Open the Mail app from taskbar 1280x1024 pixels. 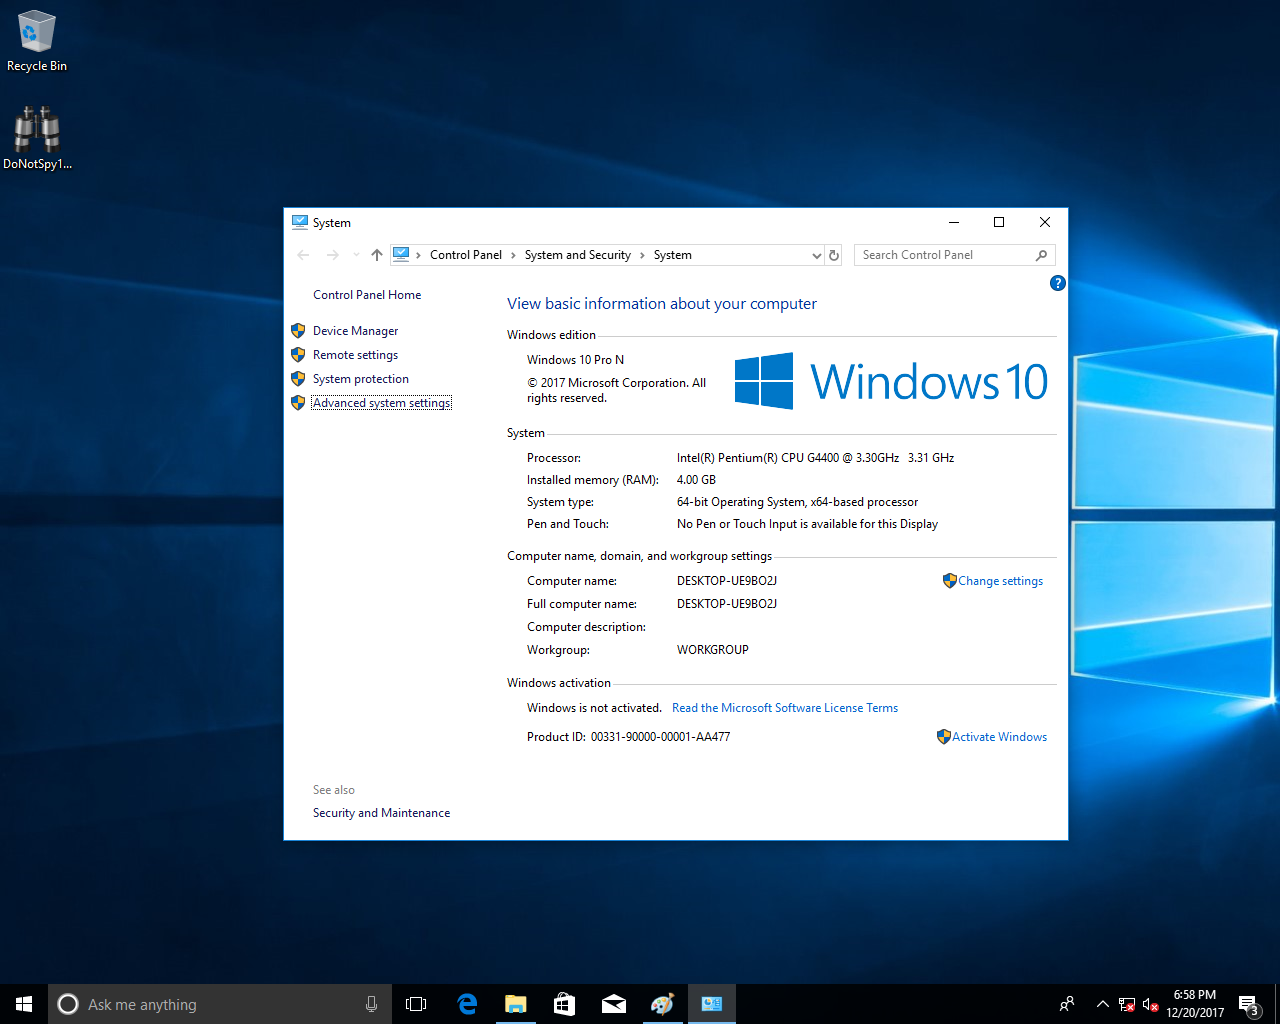(x=614, y=1004)
